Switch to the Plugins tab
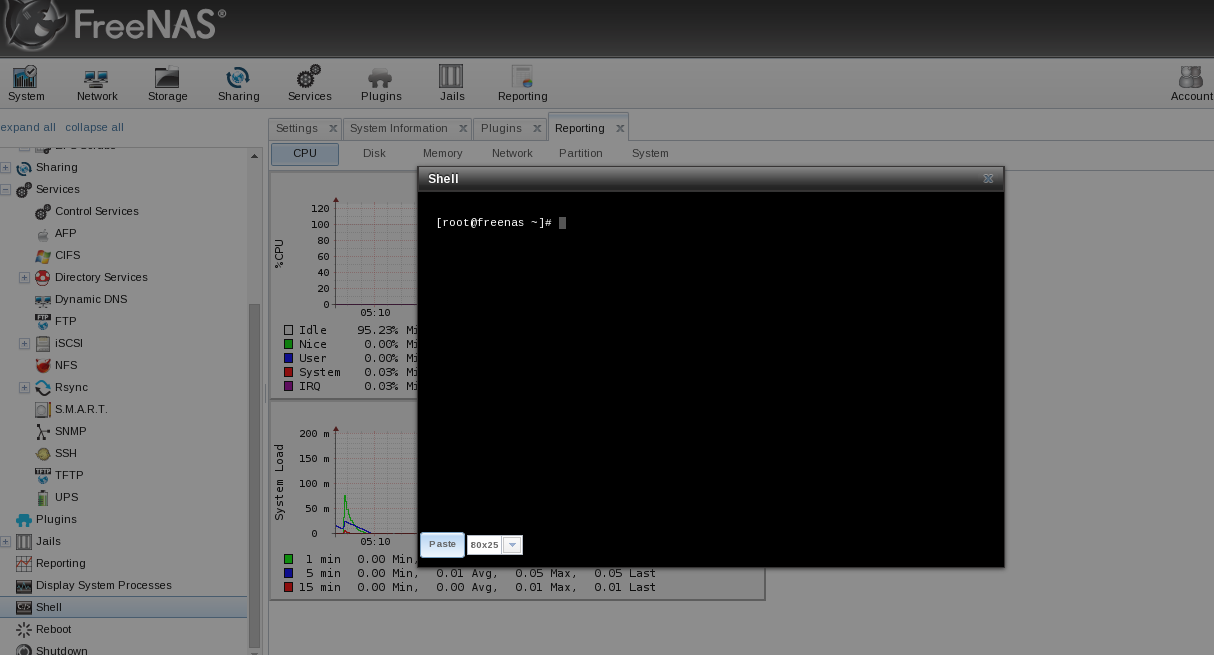Image resolution: width=1214 pixels, height=655 pixels. pos(501,128)
